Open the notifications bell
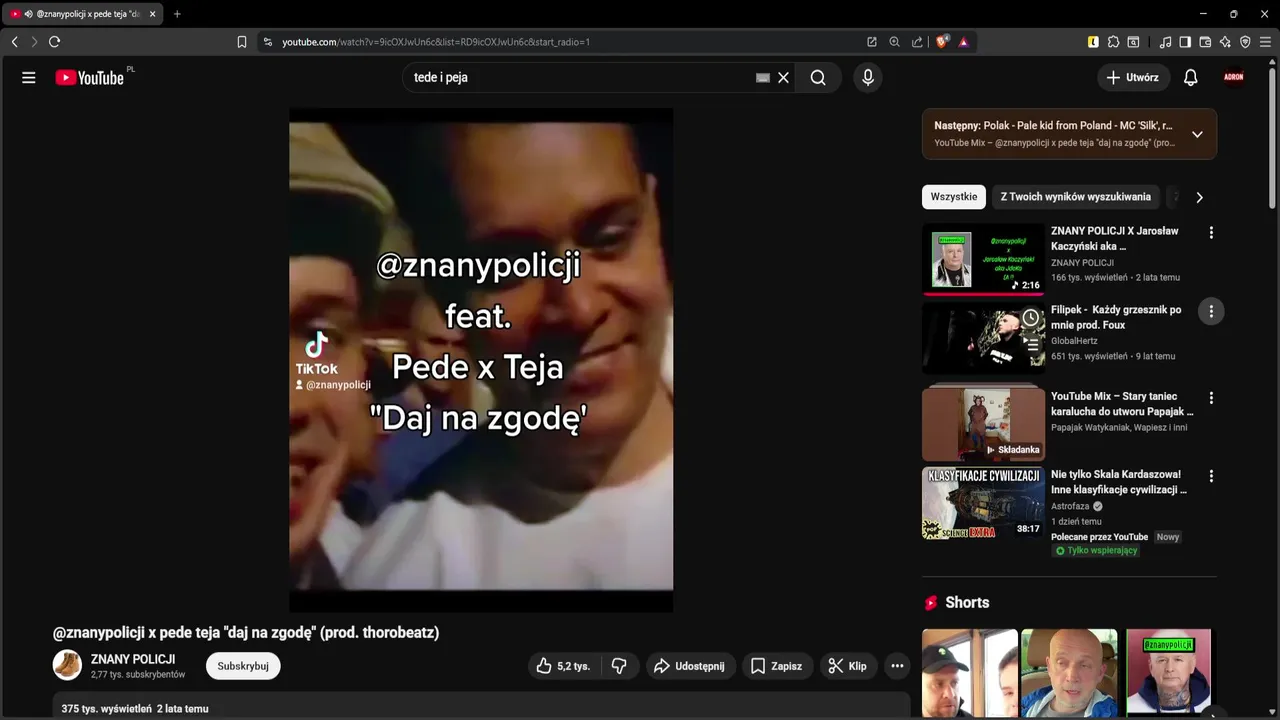Viewport: 1280px width, 720px height. coord(1190,78)
